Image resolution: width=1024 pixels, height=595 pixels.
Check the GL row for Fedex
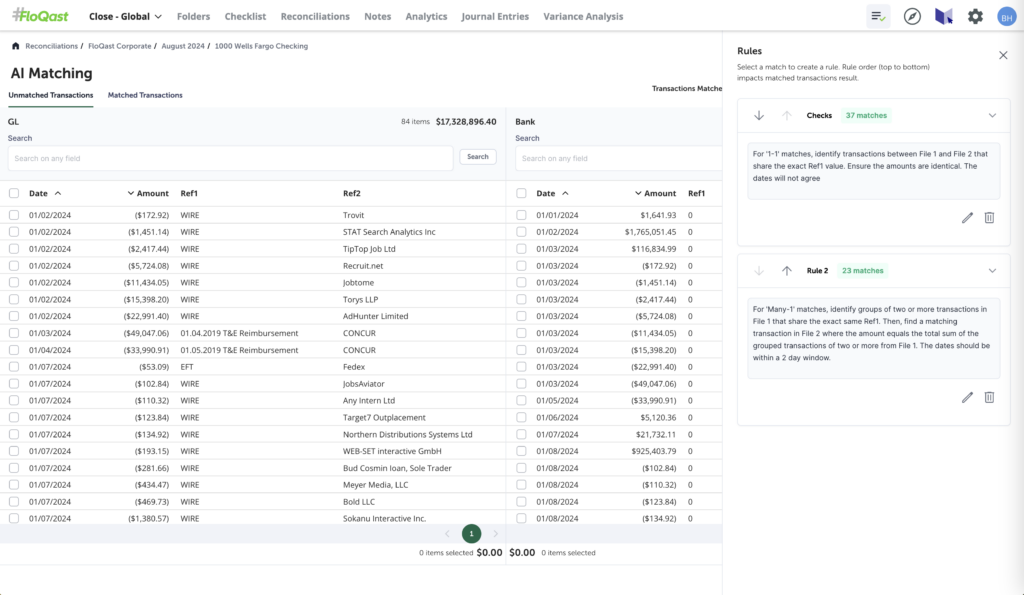[x=14, y=367]
